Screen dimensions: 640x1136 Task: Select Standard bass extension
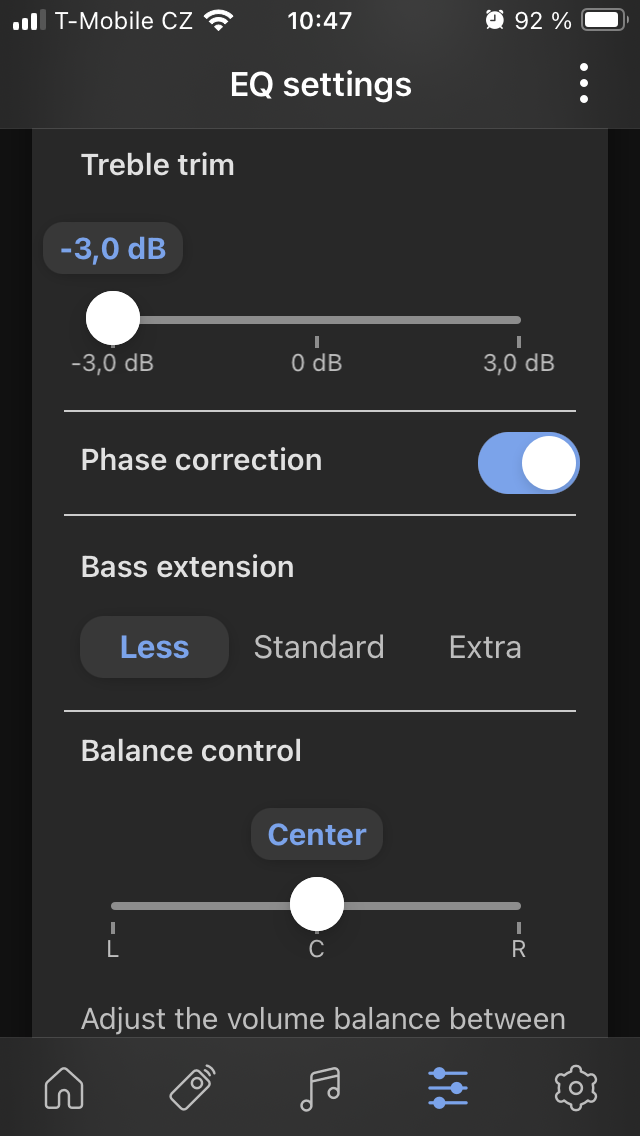tap(319, 647)
